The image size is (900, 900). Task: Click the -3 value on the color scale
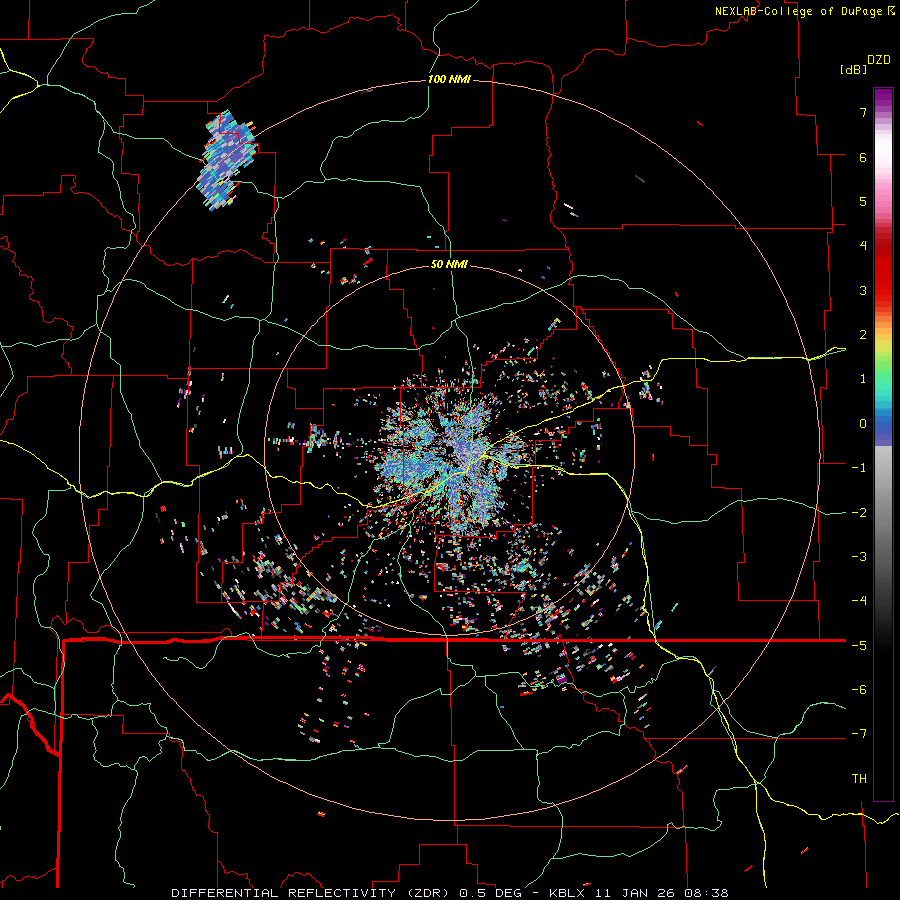point(859,557)
